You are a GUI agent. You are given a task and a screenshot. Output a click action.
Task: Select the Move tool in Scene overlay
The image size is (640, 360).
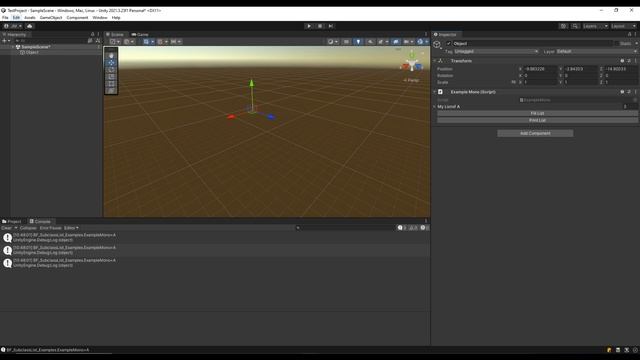pyautogui.click(x=111, y=63)
